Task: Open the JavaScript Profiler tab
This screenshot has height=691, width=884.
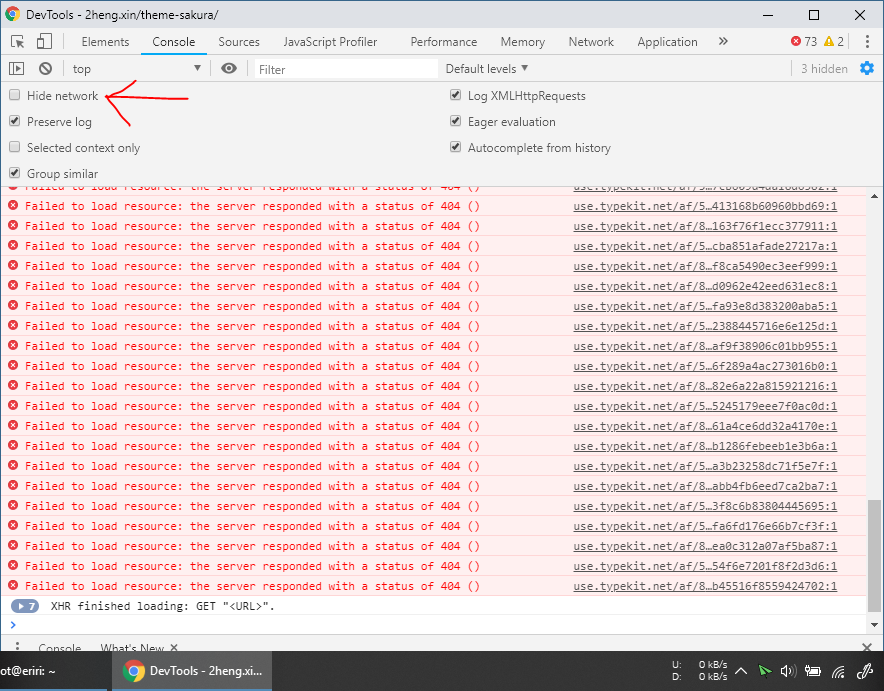Action: click(330, 42)
